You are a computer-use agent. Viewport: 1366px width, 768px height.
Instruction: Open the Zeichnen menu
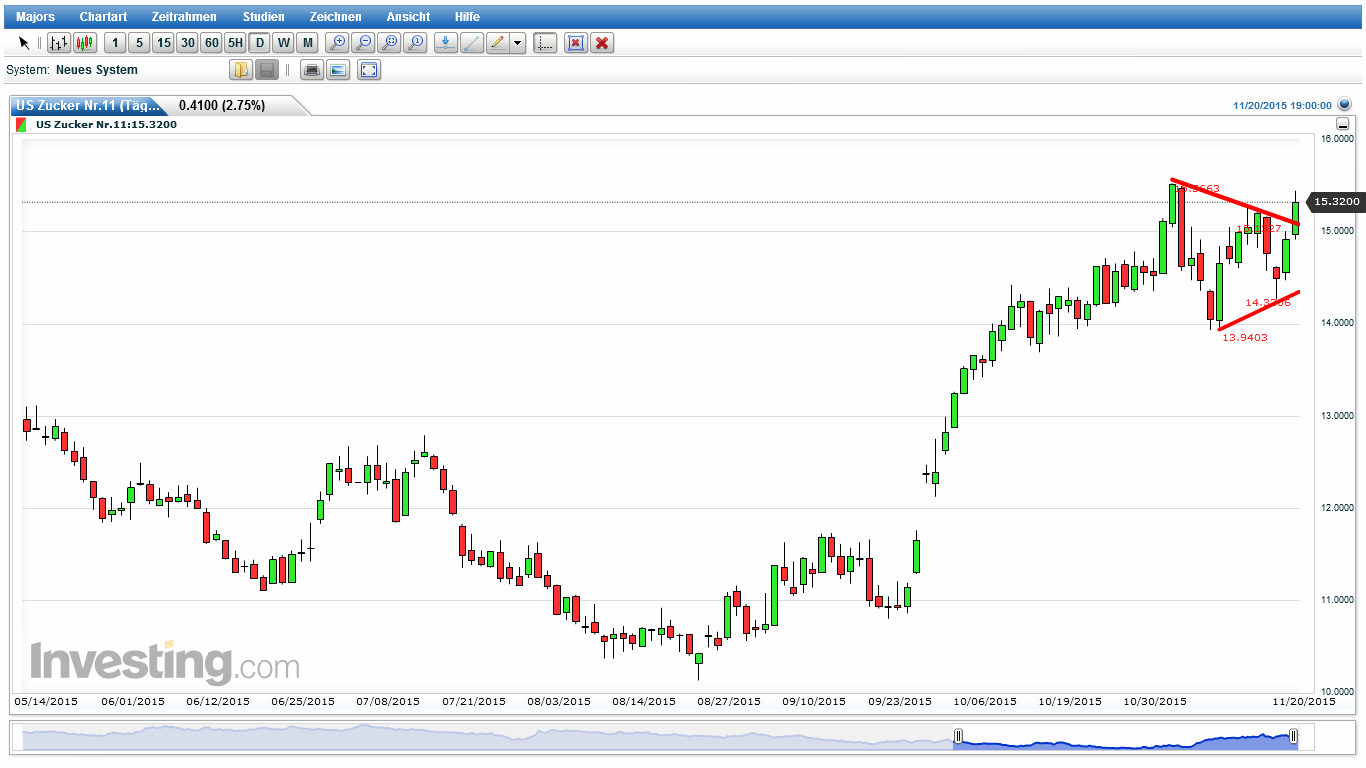point(336,17)
